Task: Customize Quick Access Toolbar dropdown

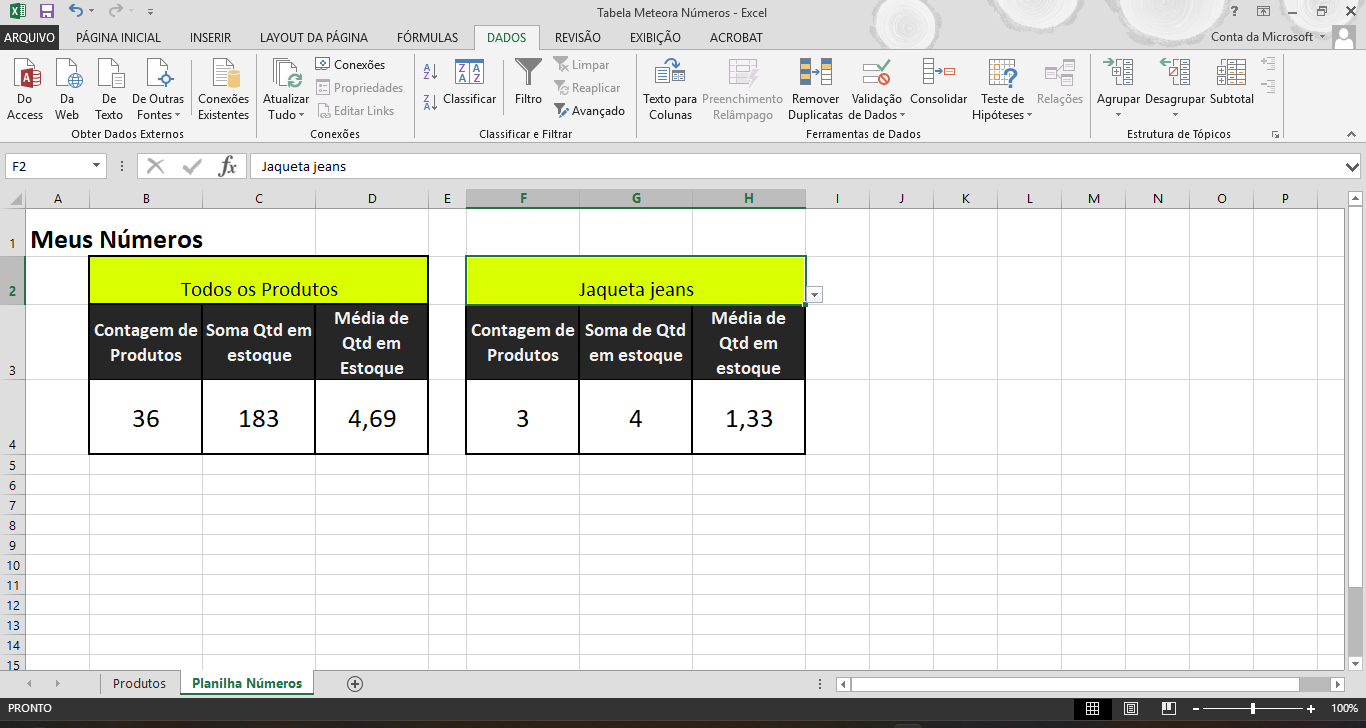Action: pyautogui.click(x=150, y=12)
